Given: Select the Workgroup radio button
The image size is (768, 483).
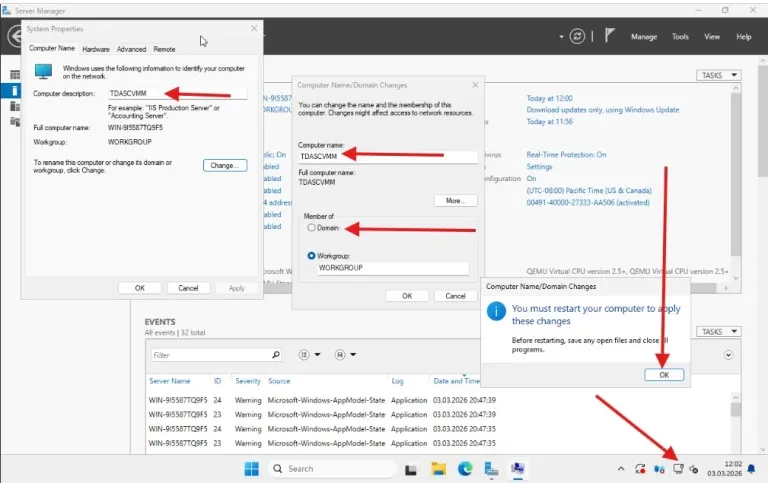Looking at the screenshot, I should pos(312,256).
